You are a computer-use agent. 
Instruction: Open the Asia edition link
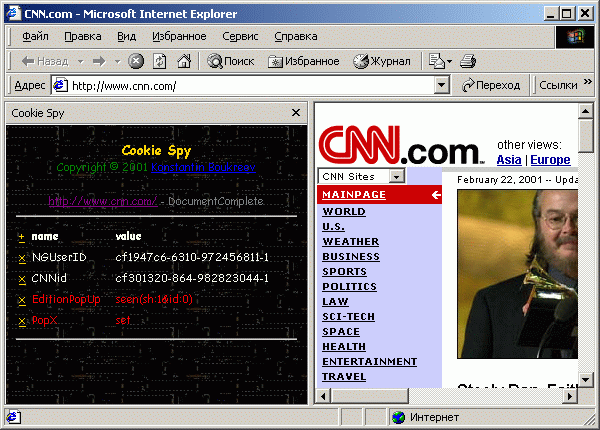[x=509, y=160]
